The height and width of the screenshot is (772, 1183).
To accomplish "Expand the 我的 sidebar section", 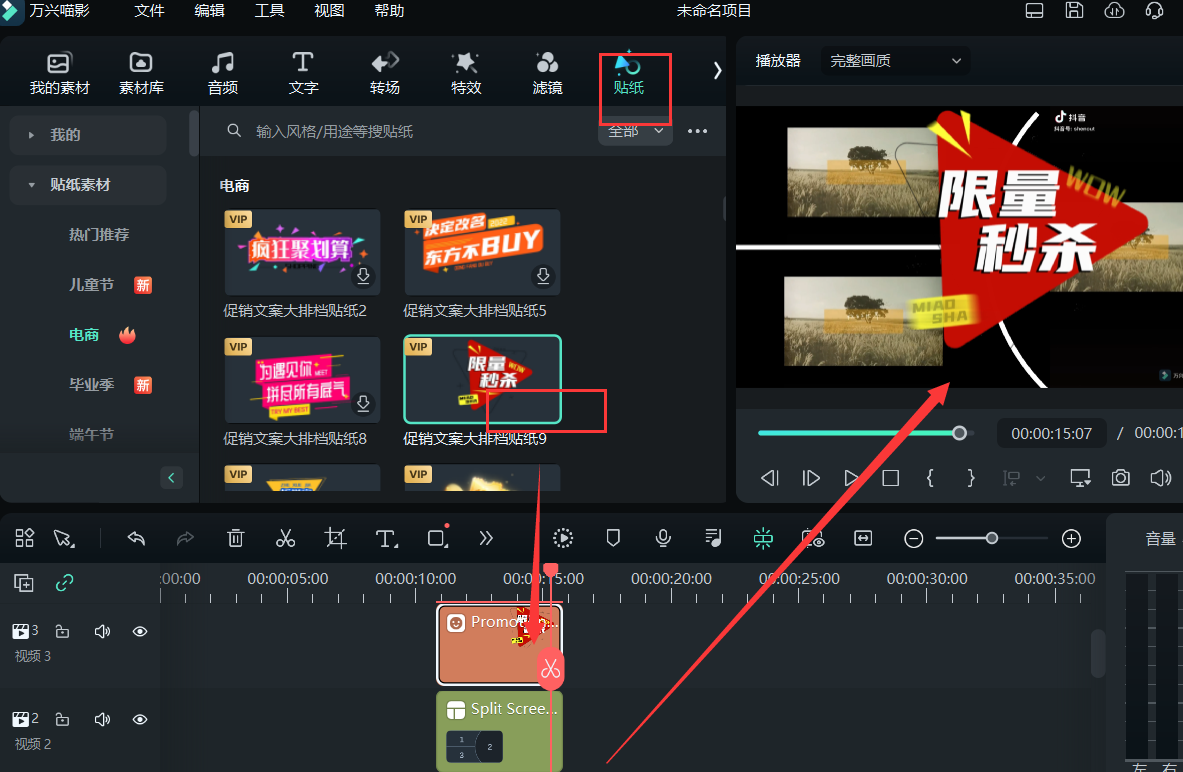I will tap(88, 135).
